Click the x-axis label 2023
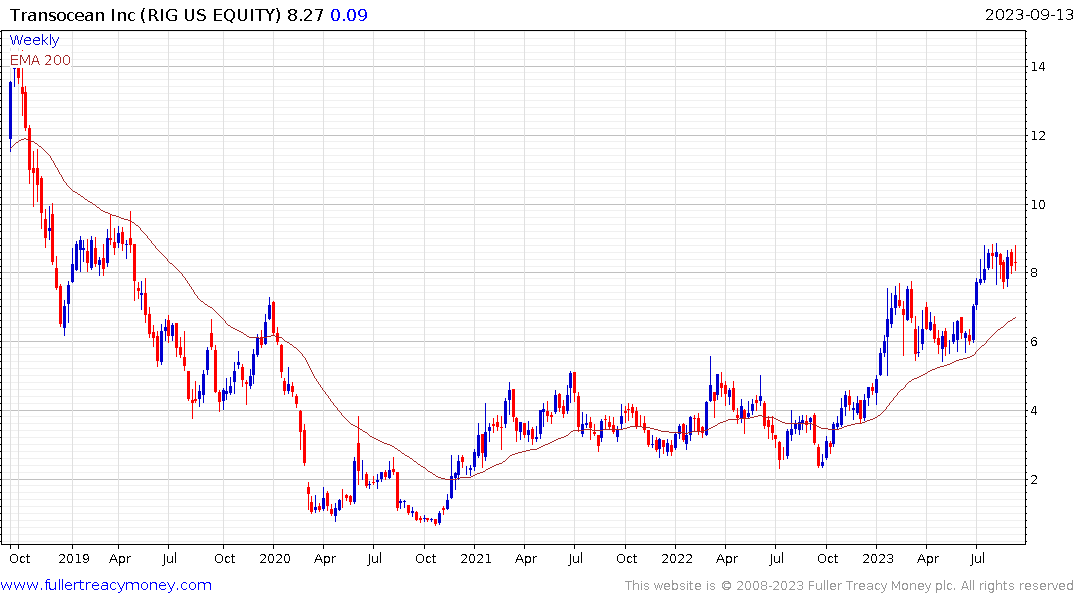This screenshot has height=600, width=1075. [x=878, y=558]
